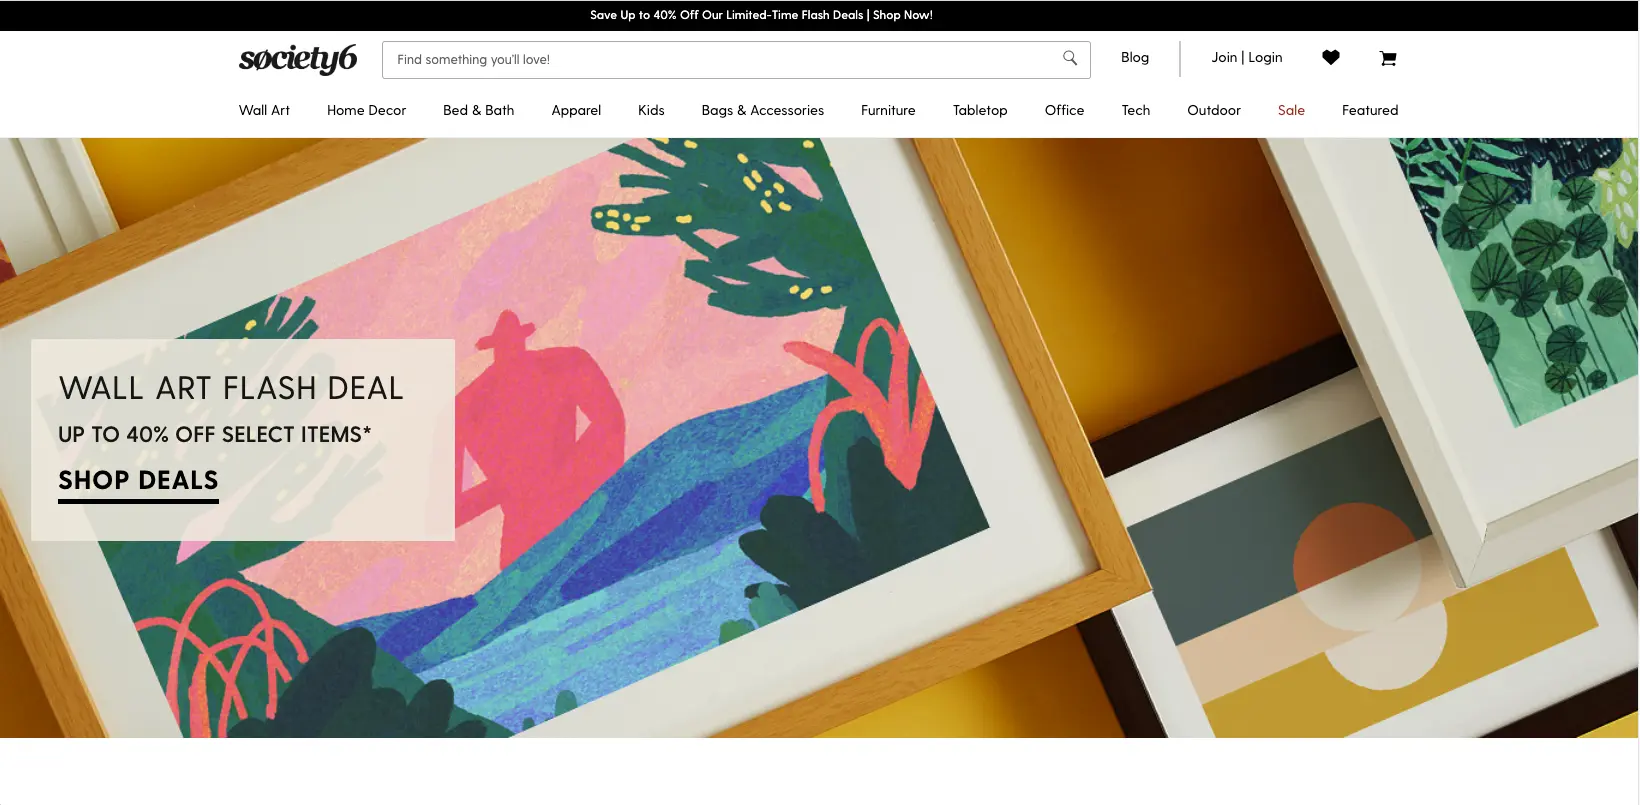The image size is (1640, 805).
Task: Go to Society6 home via logo
Action: [x=298, y=59]
